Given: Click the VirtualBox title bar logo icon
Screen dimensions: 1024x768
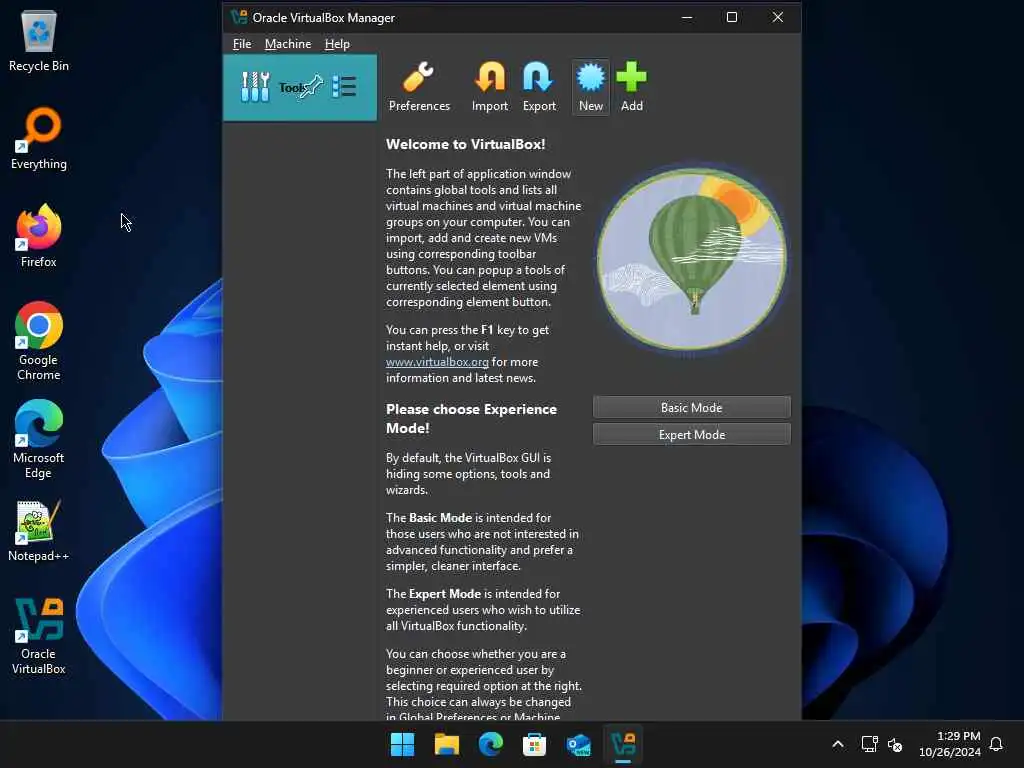Looking at the screenshot, I should pyautogui.click(x=239, y=17).
